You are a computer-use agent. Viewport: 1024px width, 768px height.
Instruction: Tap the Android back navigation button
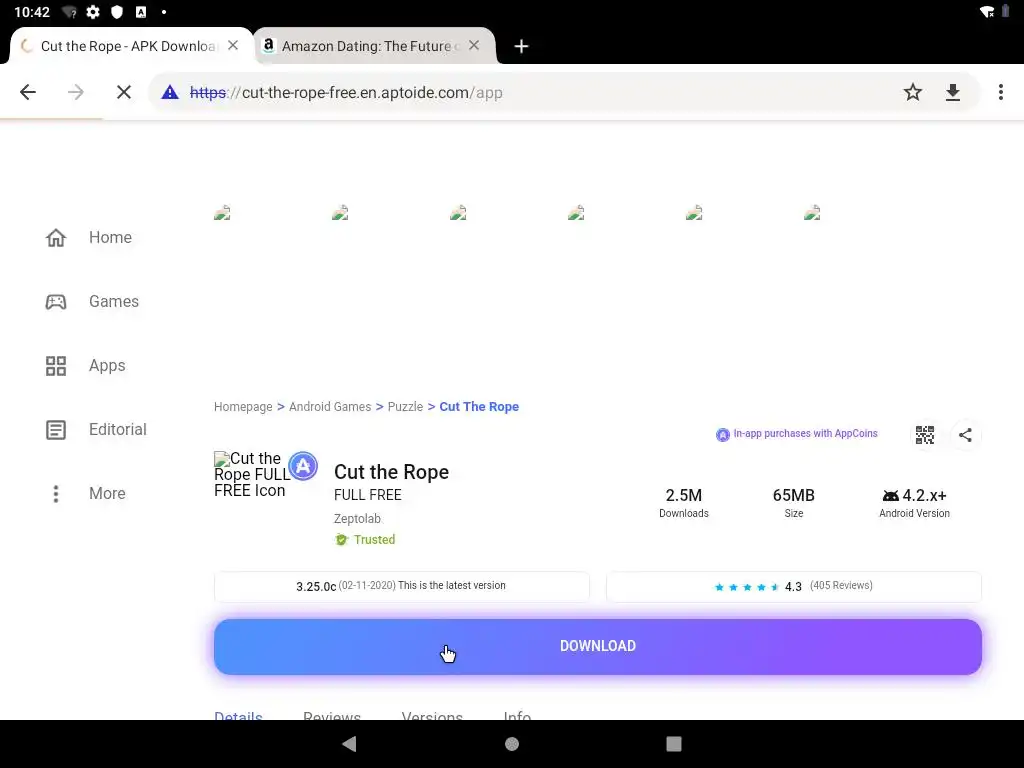[349, 744]
